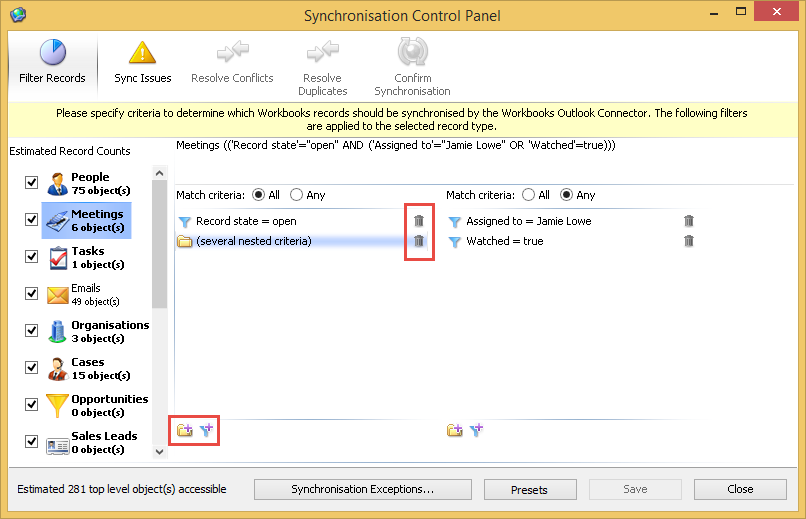Viewport: 806px width, 519px height.
Task: Untick the Emails checkbox
Action: click(x=31, y=293)
